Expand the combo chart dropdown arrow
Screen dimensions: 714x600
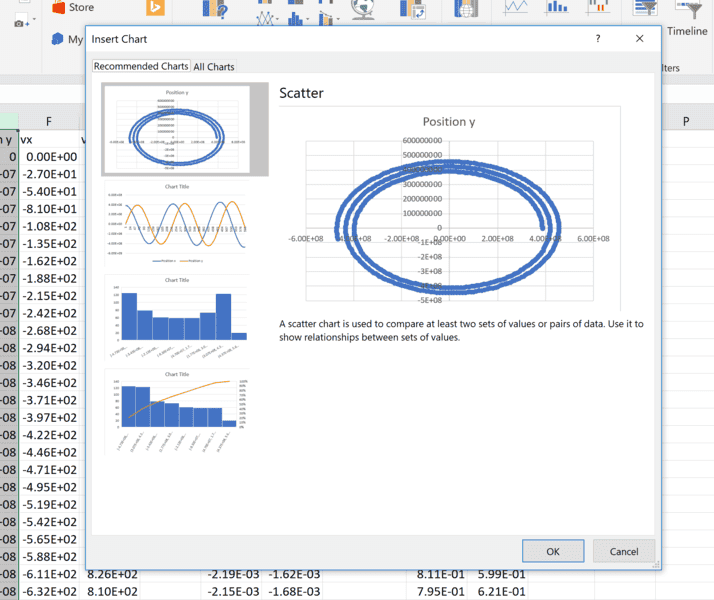click(338, 19)
